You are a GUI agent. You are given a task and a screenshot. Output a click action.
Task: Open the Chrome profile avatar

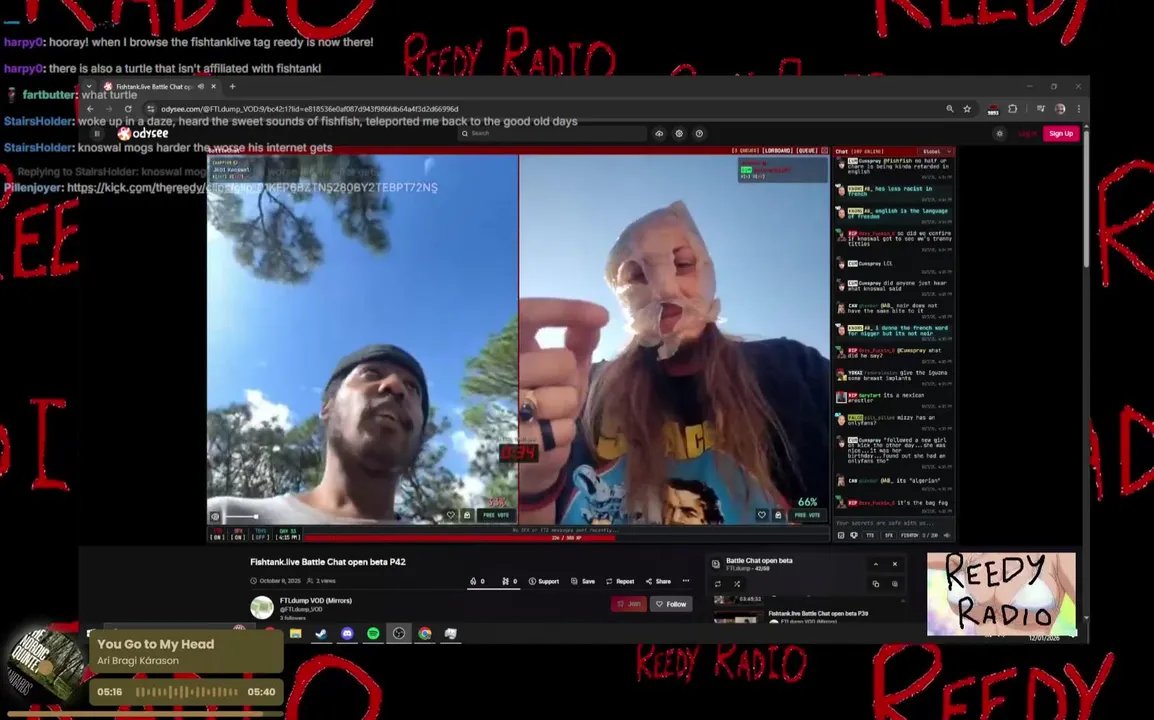(1060, 109)
